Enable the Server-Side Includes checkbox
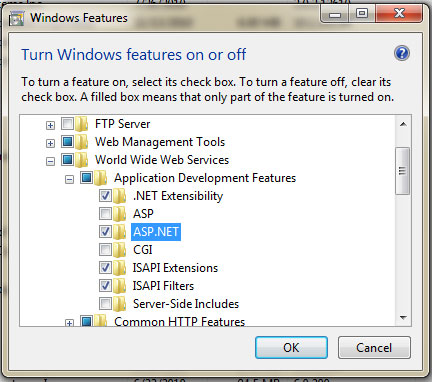The image size is (432, 382). [105, 304]
